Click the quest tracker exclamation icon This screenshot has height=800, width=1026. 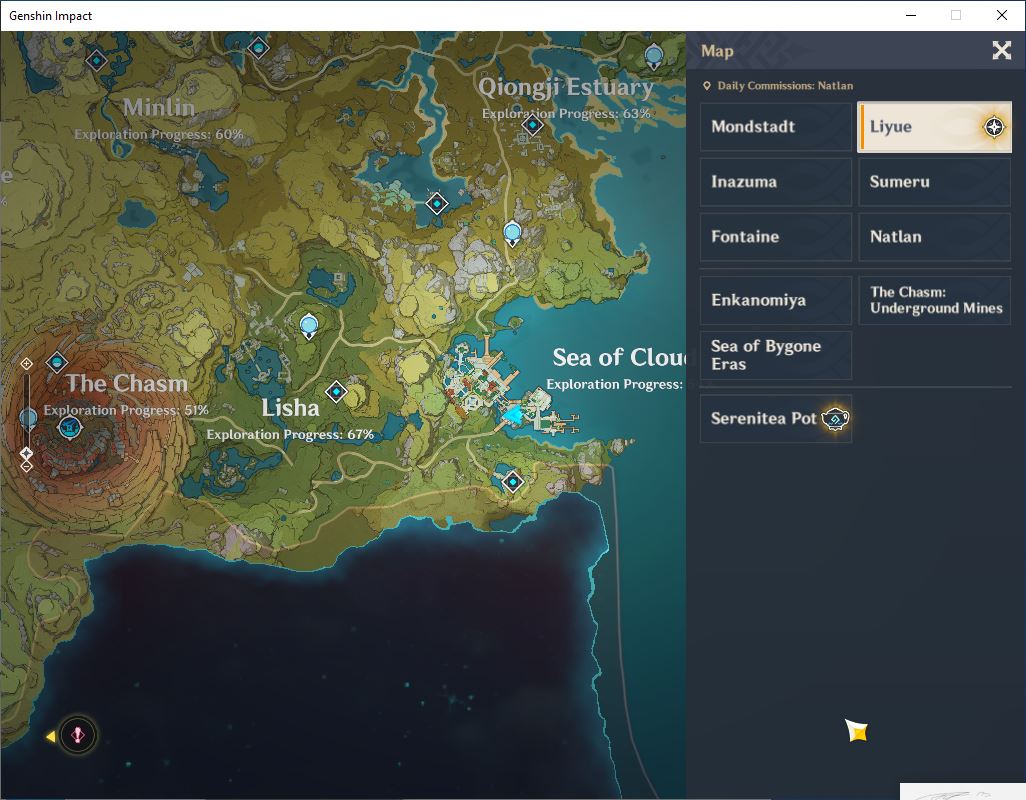pyautogui.click(x=78, y=735)
